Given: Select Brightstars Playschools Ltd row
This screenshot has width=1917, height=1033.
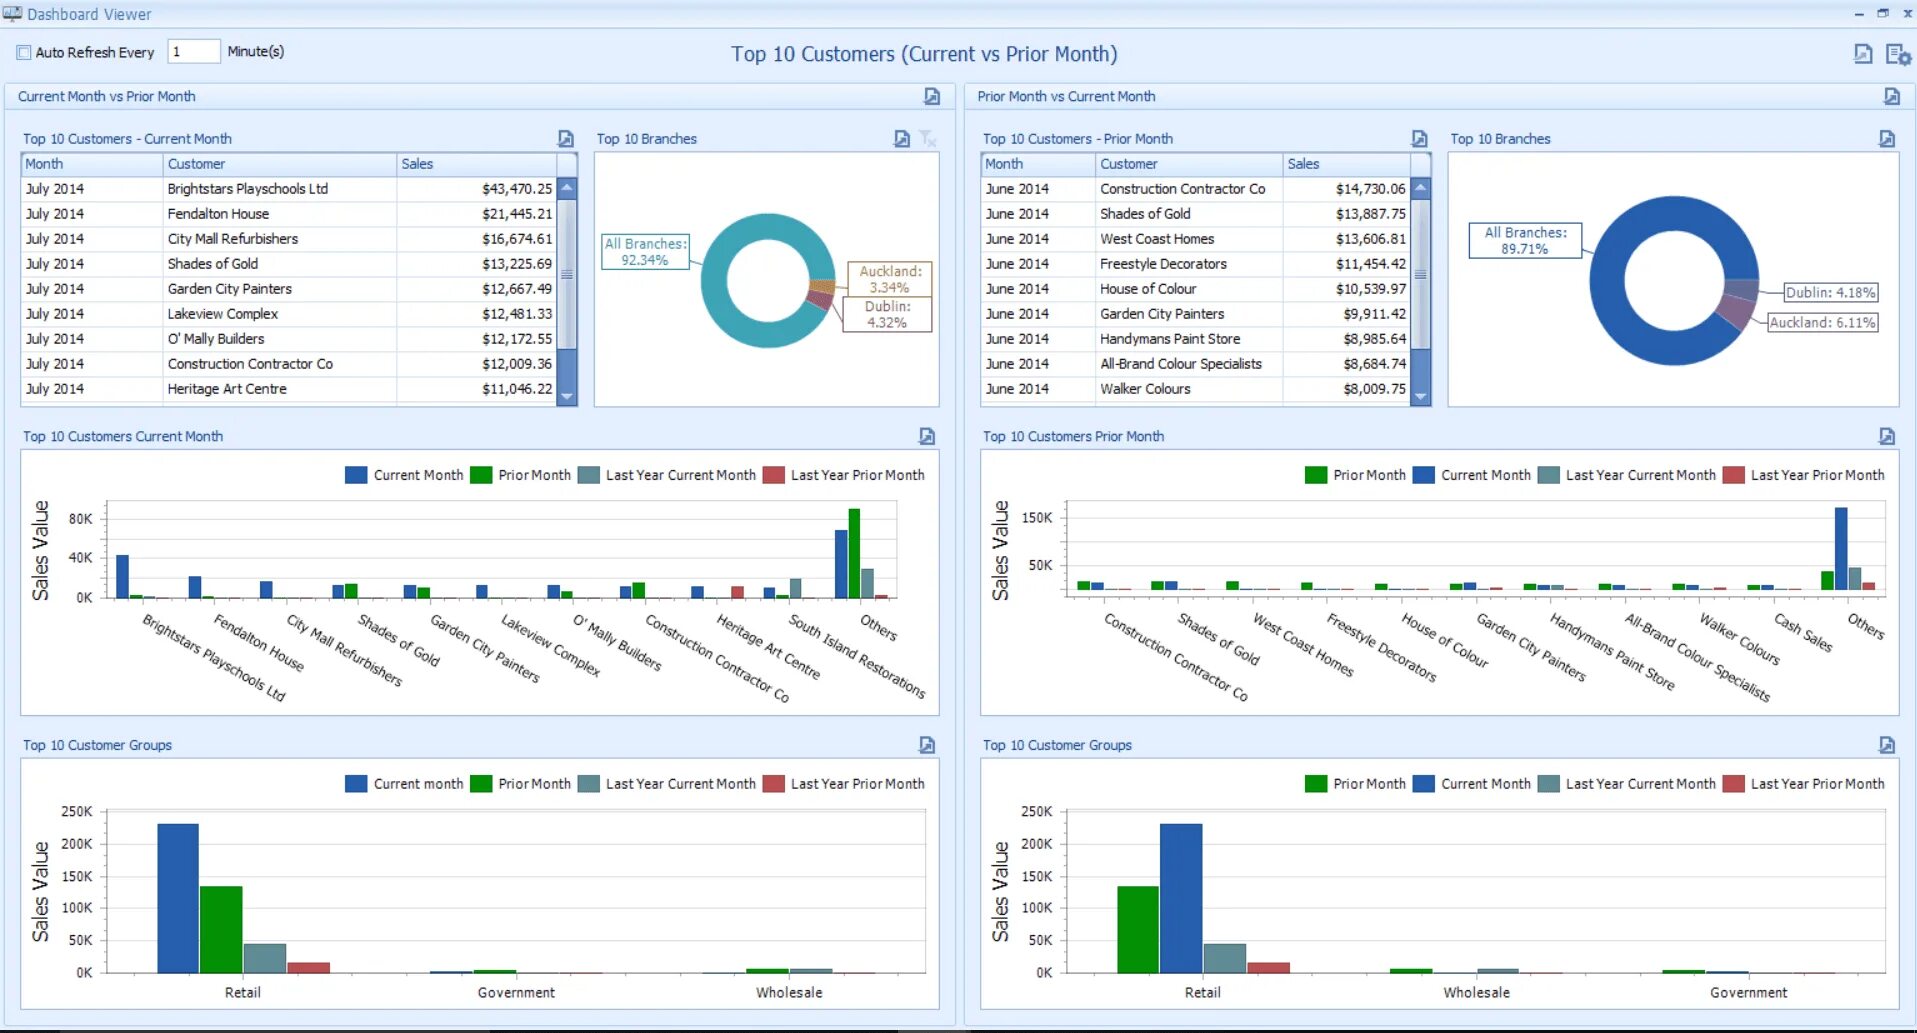Looking at the screenshot, I should [x=289, y=189].
